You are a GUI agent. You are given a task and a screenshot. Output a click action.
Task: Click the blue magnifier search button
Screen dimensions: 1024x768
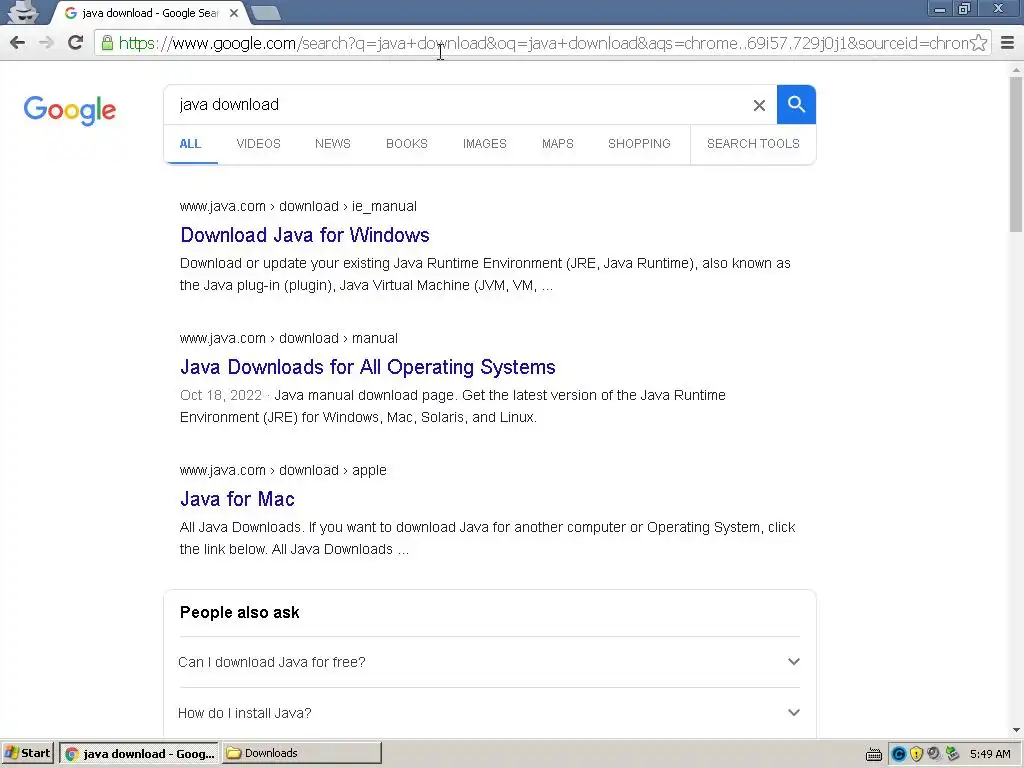pos(796,104)
